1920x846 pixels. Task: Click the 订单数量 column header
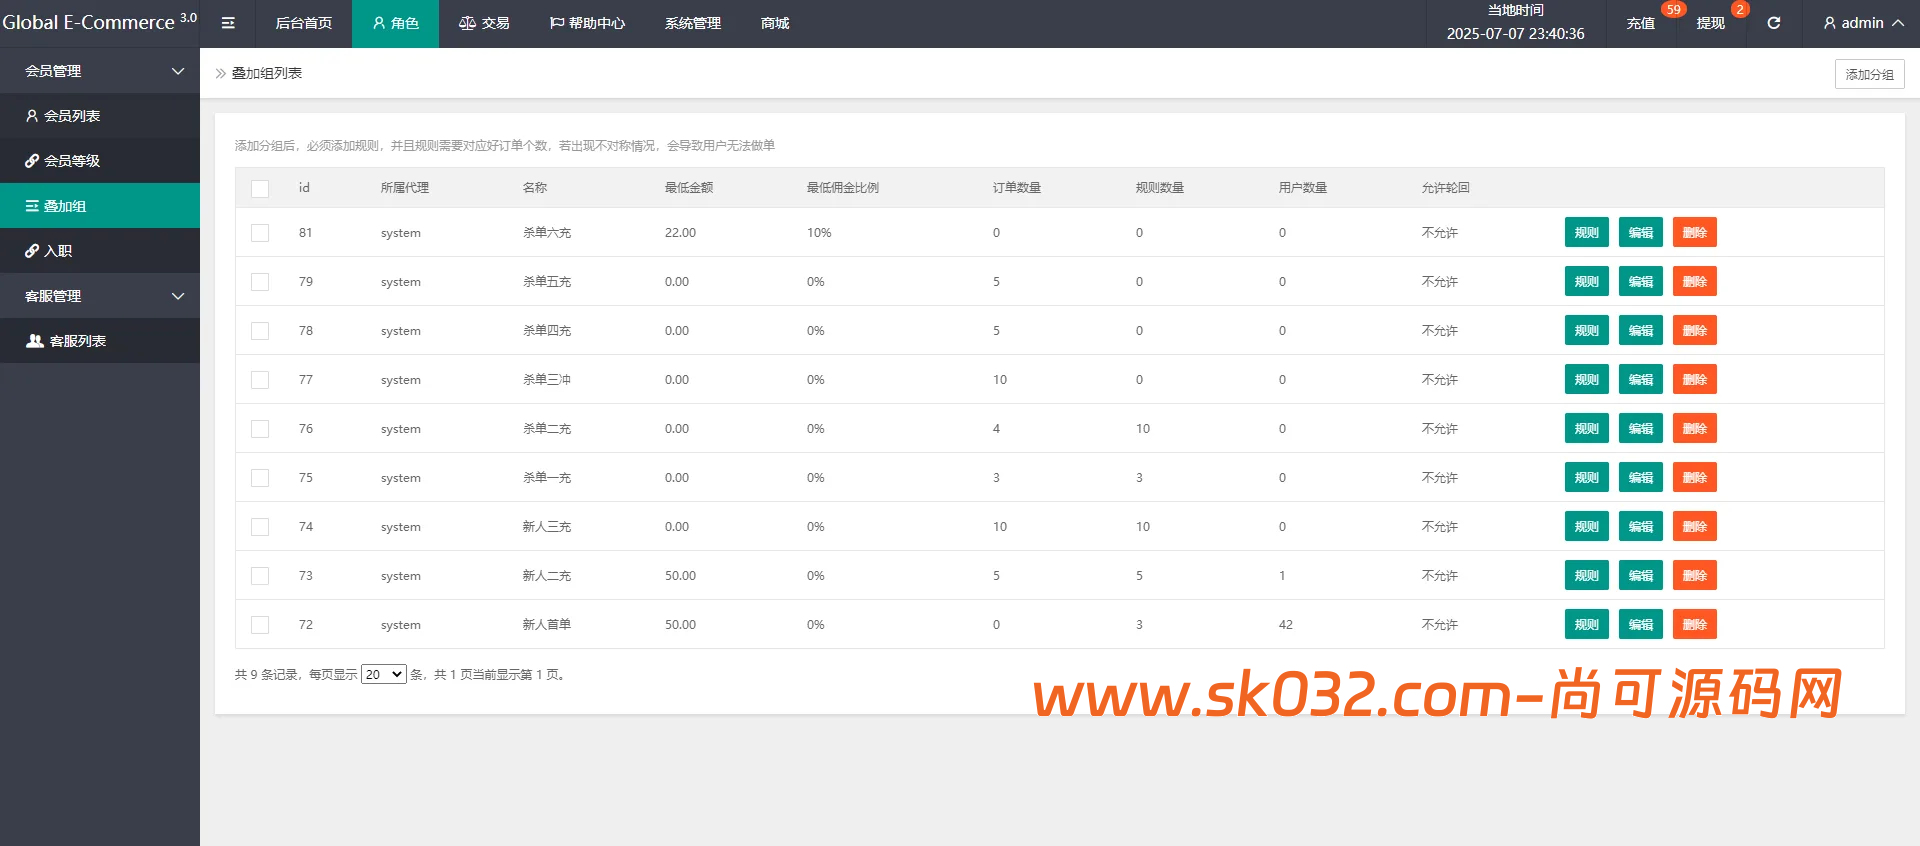1017,187
